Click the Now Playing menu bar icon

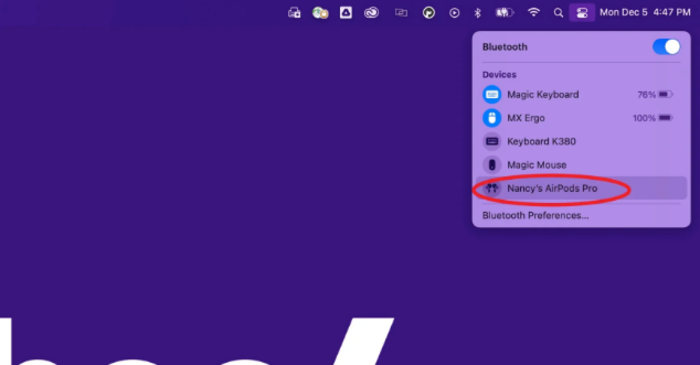[x=454, y=13]
